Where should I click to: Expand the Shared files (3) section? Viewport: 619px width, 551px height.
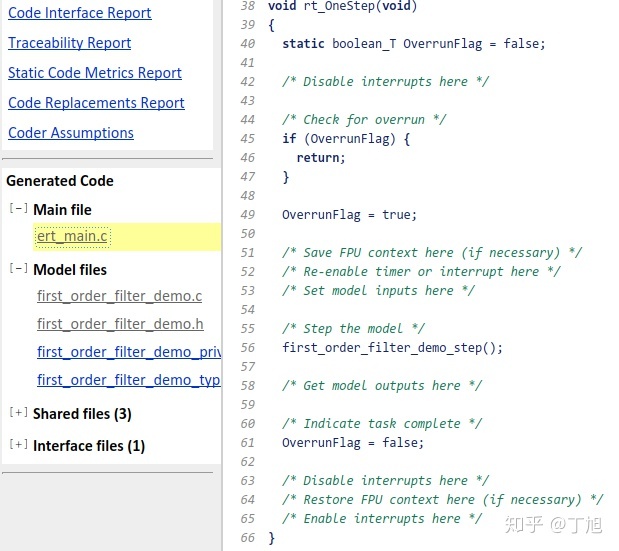(x=18, y=413)
